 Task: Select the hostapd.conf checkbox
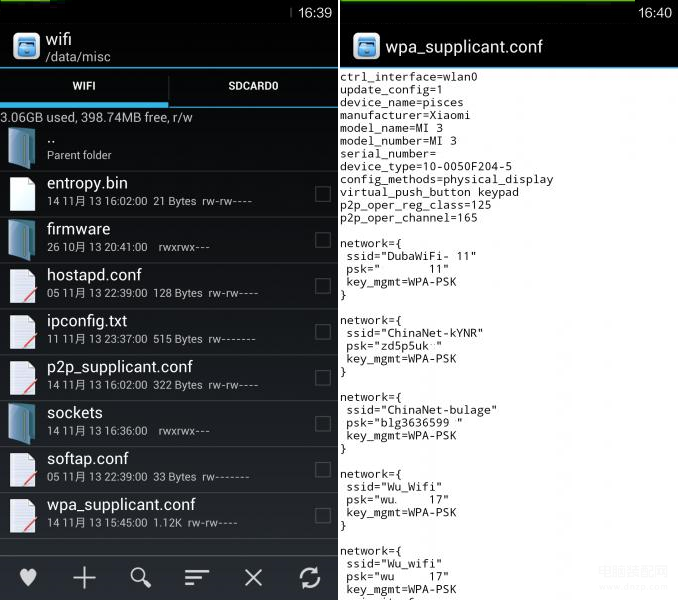(x=323, y=286)
